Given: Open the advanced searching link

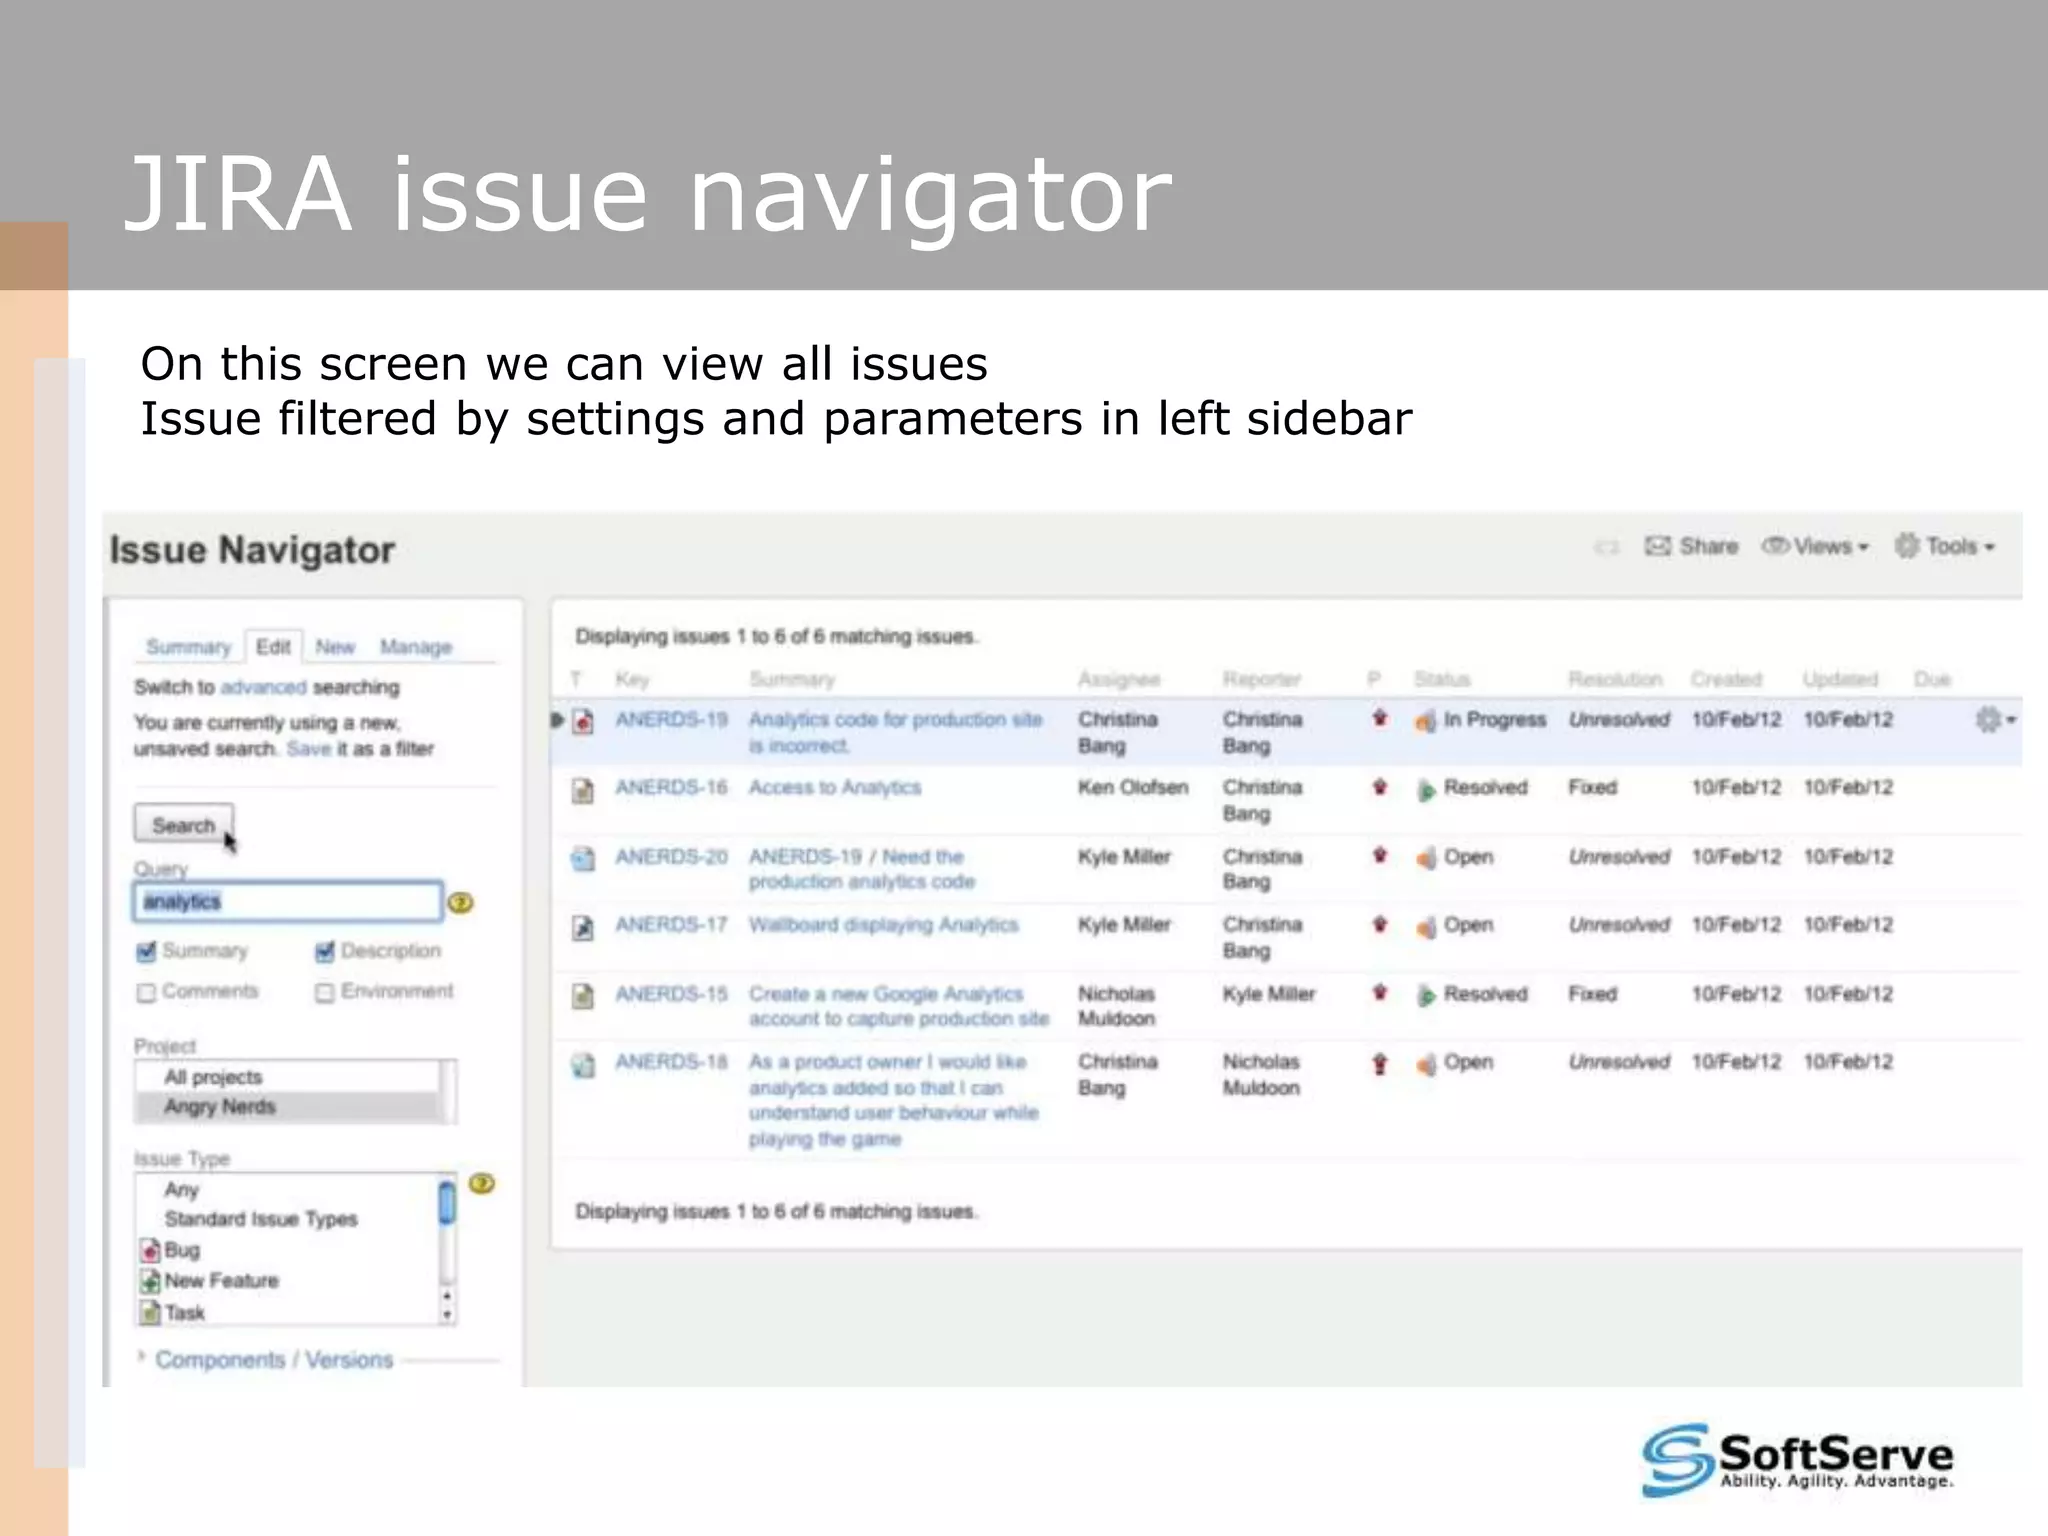Looking at the screenshot, I should point(263,687).
